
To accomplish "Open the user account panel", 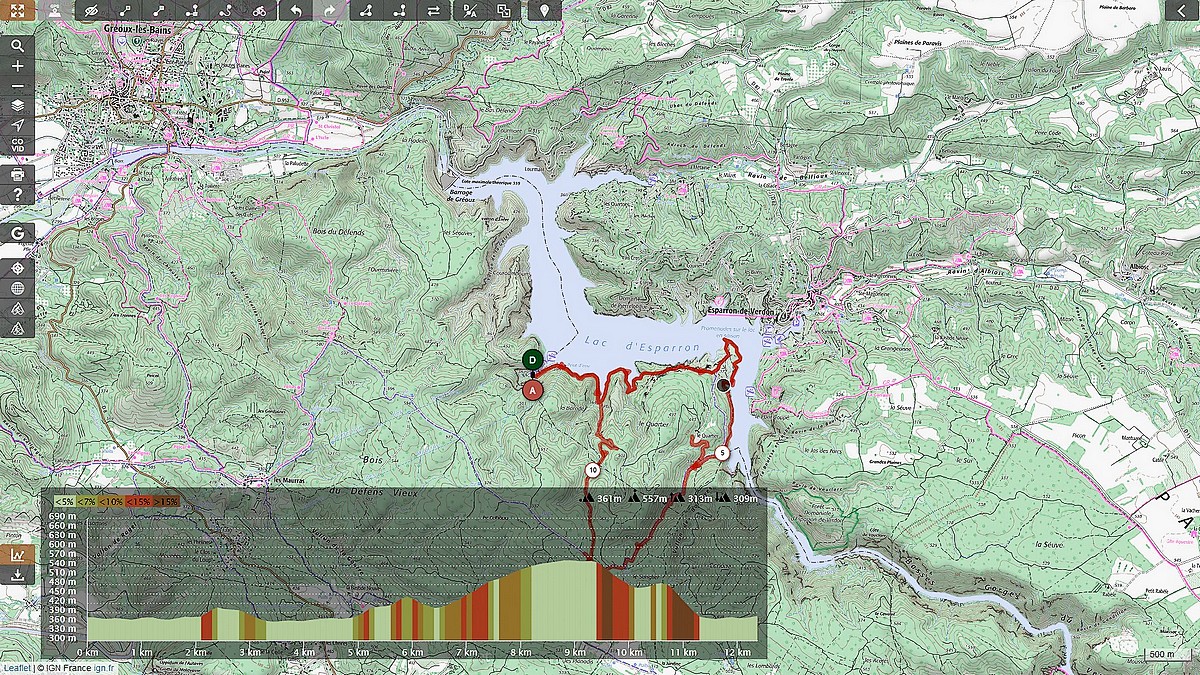I will pos(53,11).
